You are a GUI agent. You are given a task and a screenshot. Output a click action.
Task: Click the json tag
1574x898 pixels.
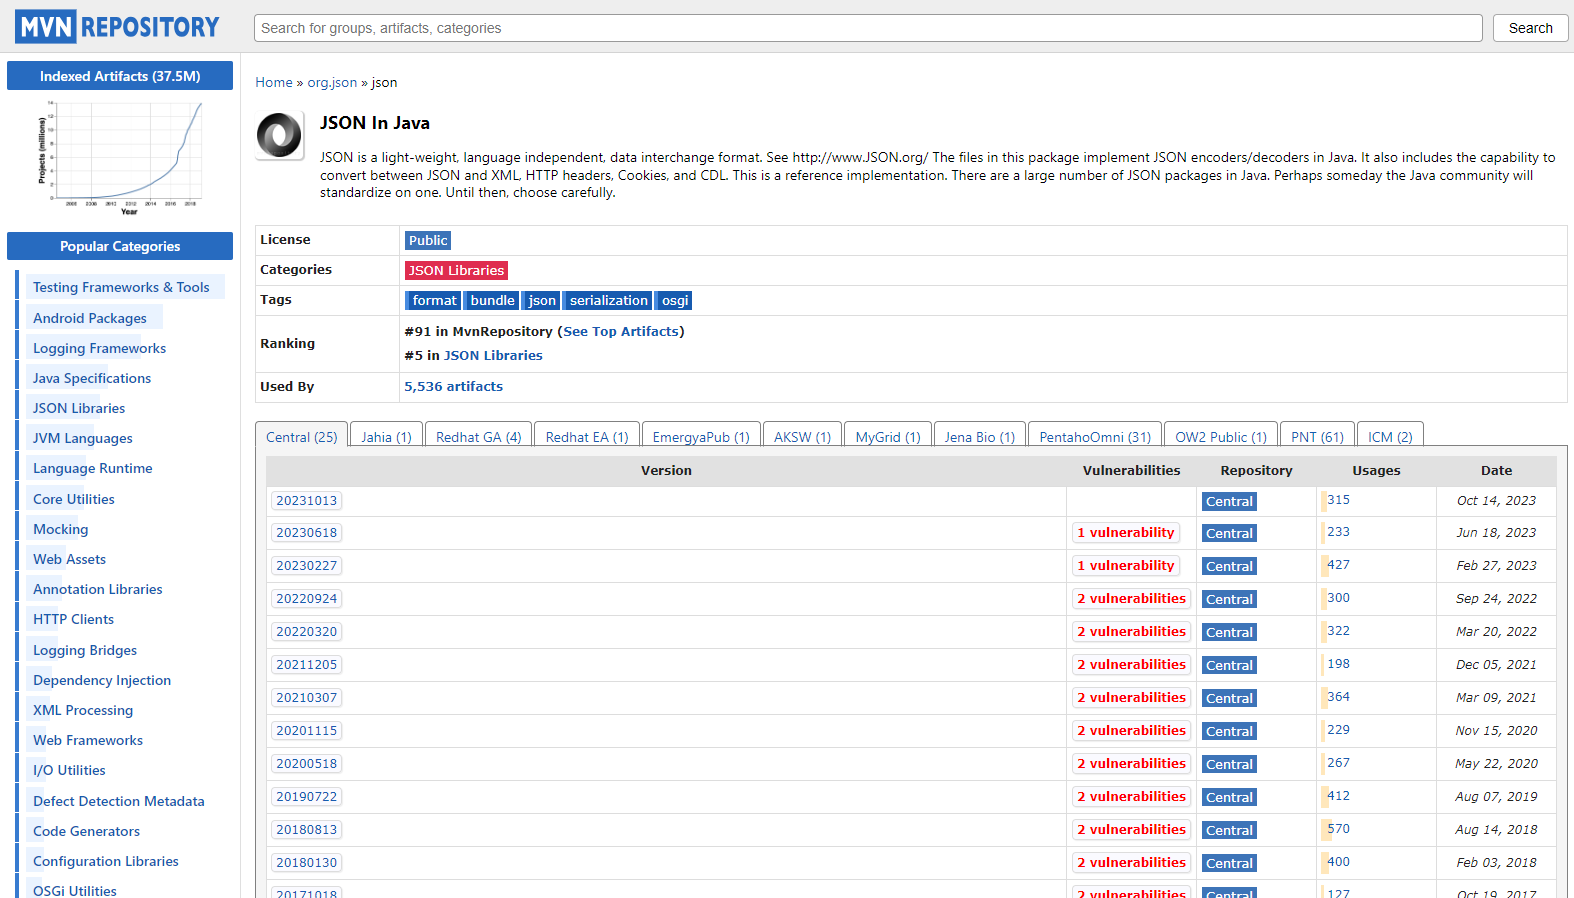(541, 300)
